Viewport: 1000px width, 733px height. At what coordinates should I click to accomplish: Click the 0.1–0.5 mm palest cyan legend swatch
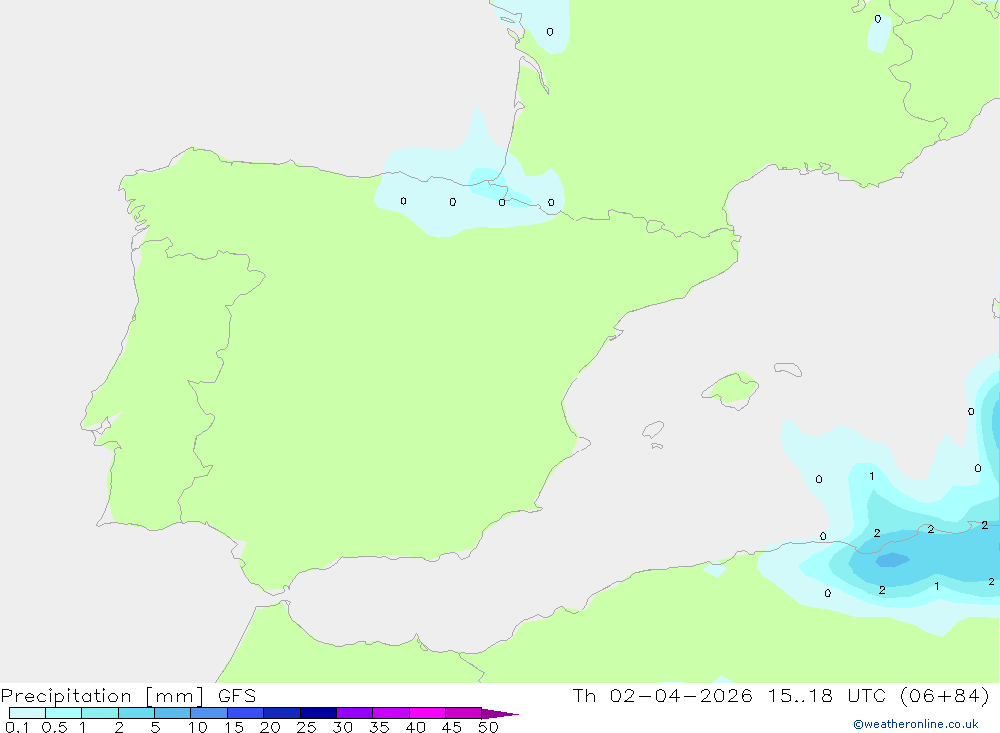pos(27,713)
